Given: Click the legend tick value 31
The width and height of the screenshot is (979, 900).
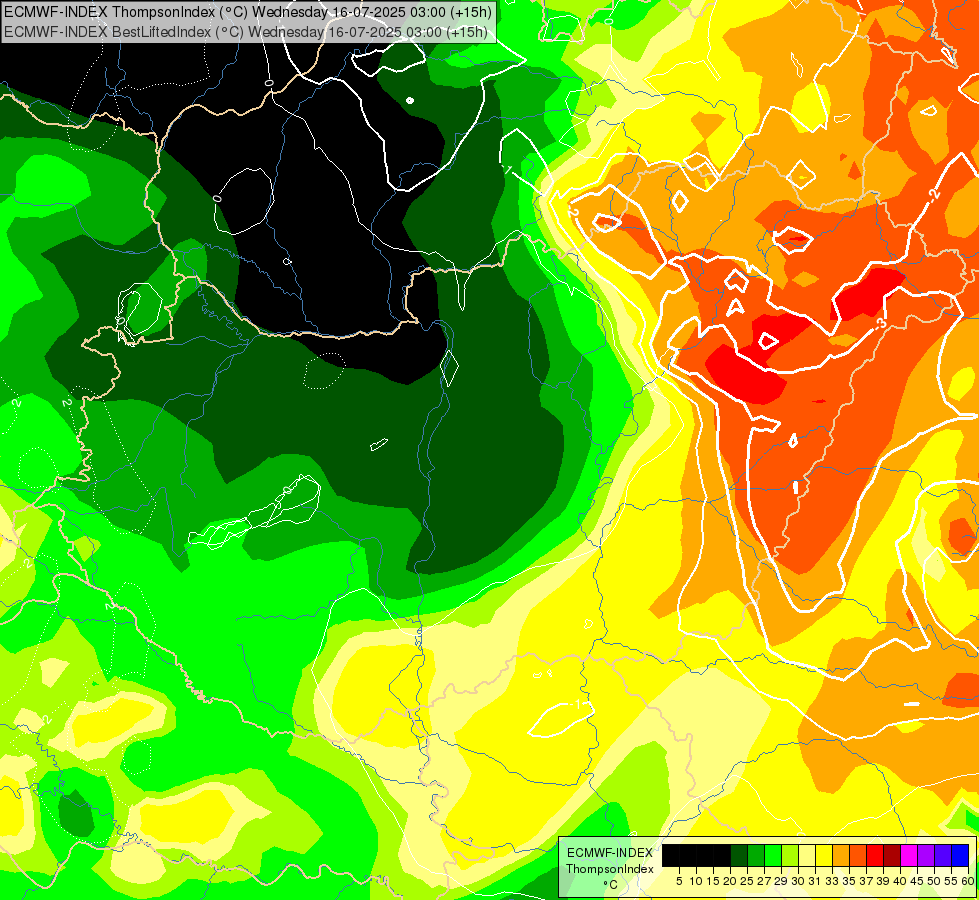Looking at the screenshot, I should (x=815, y=881).
